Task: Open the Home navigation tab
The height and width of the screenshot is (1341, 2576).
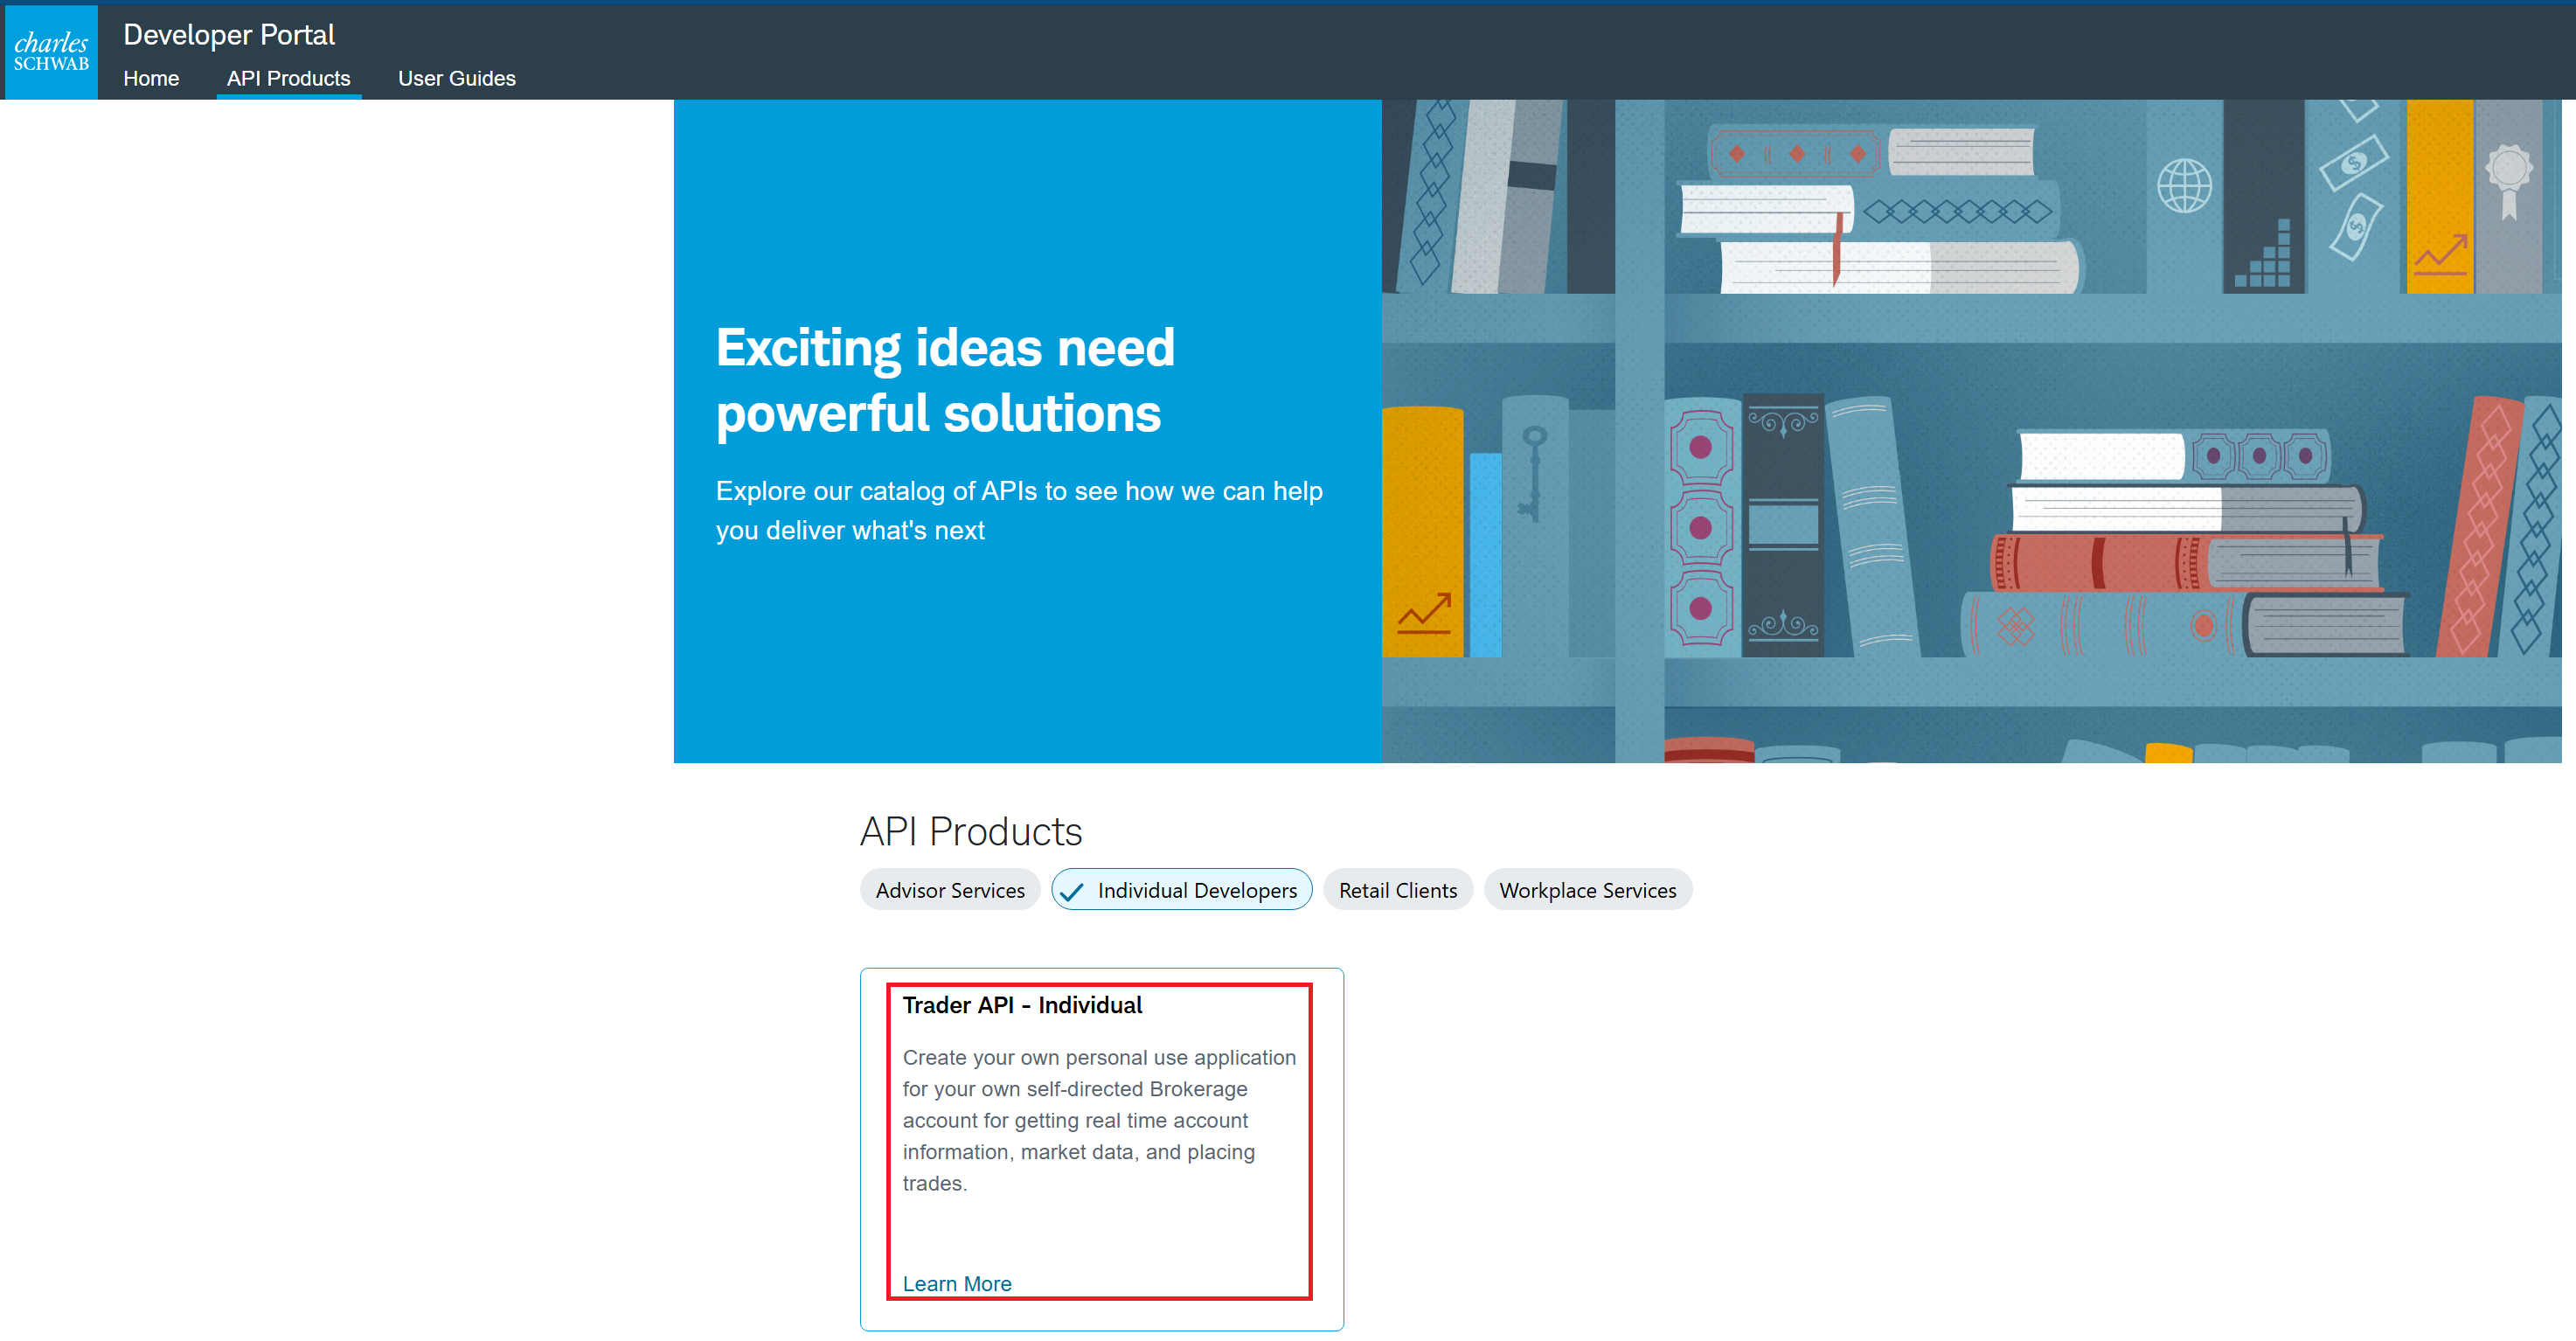Action: coord(151,78)
